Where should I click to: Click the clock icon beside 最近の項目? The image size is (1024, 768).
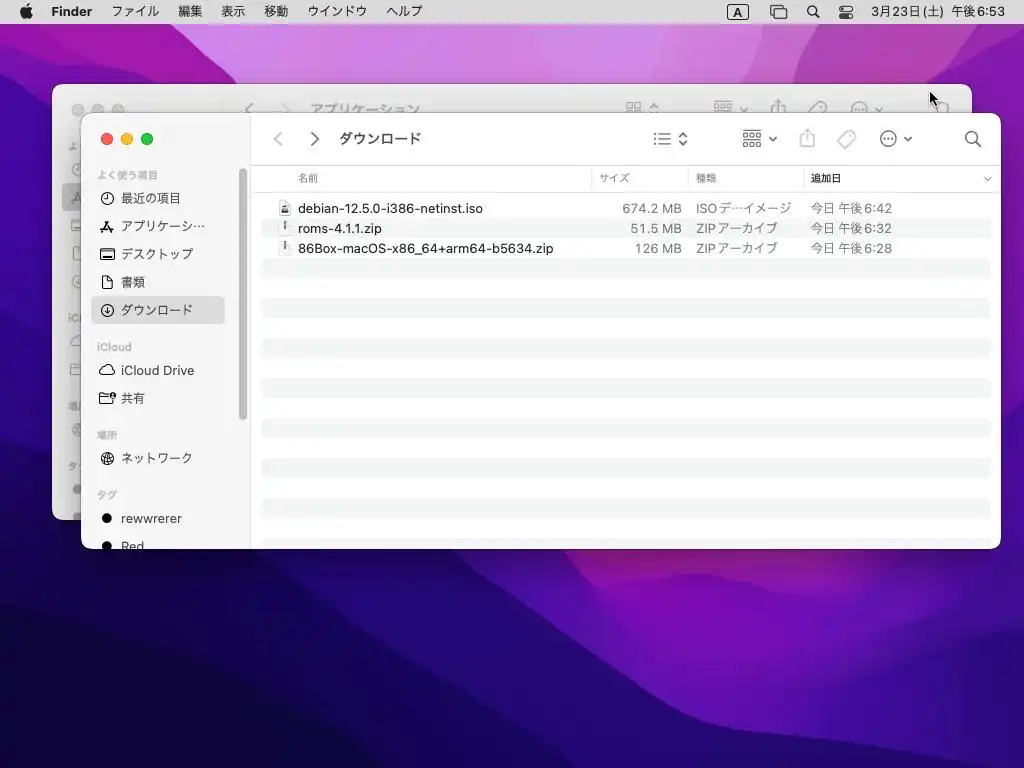107,199
